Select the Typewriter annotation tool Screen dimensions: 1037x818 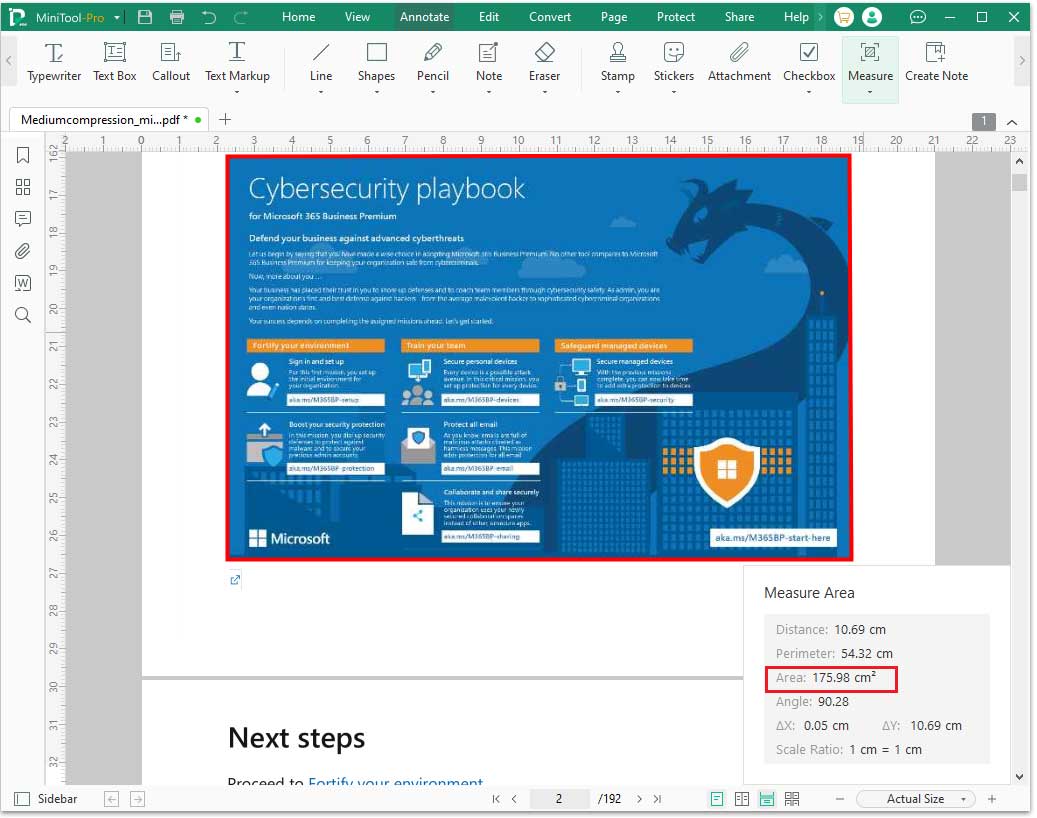(53, 62)
